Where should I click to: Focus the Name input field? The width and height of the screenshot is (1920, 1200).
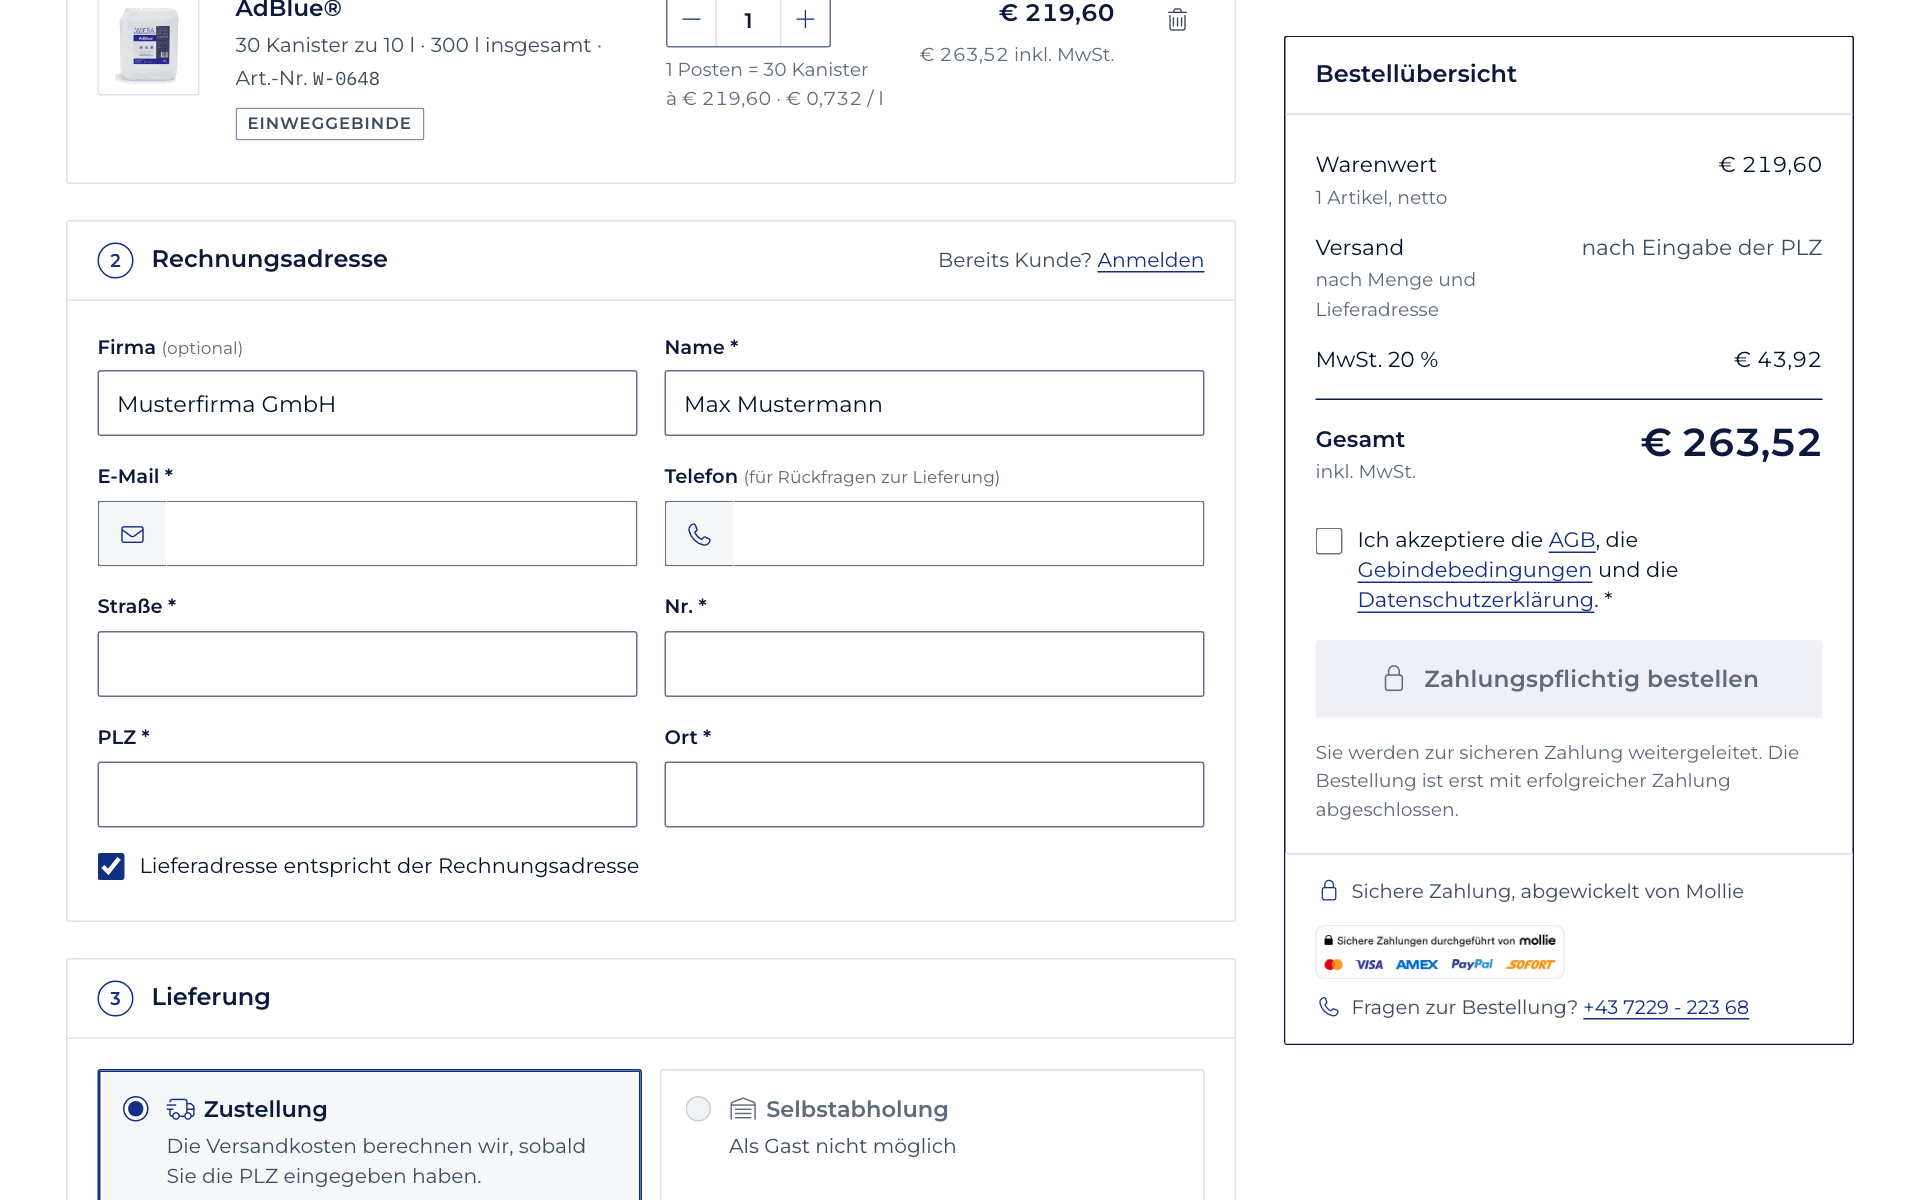[x=934, y=404]
